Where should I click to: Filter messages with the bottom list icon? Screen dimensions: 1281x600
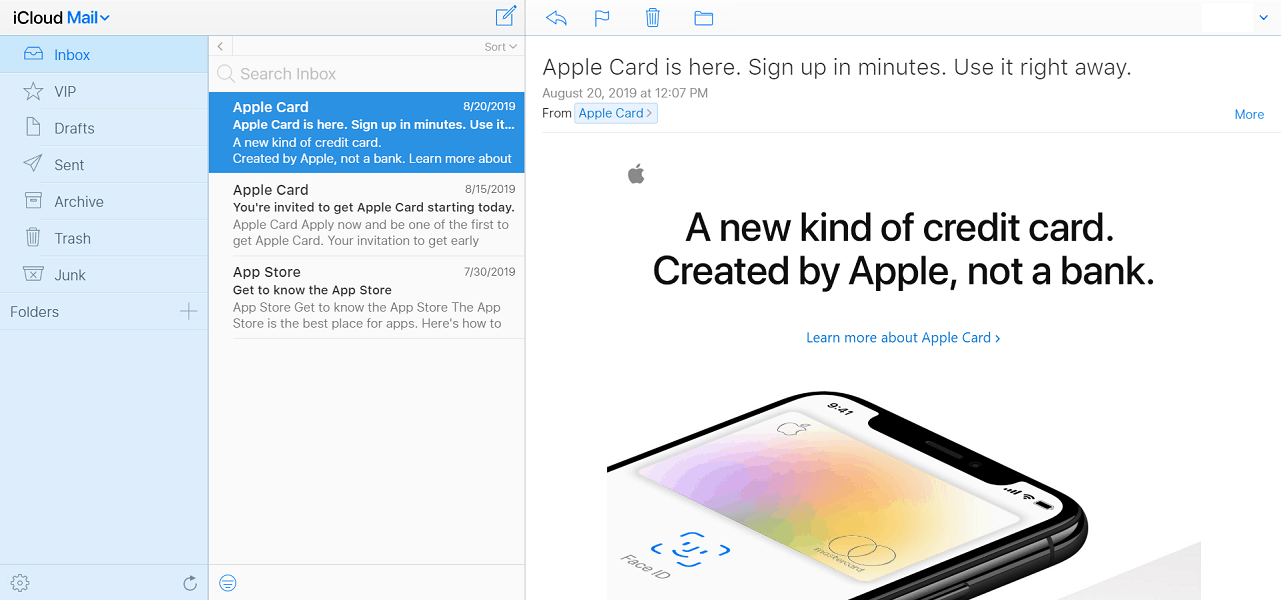point(228,583)
